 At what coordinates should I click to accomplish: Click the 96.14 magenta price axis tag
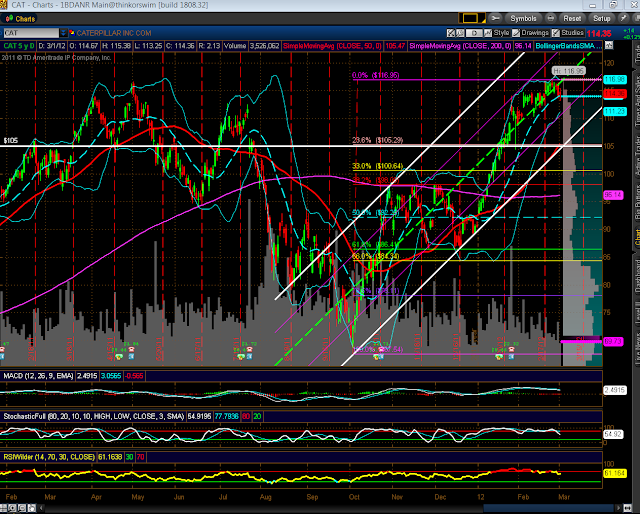[613, 195]
